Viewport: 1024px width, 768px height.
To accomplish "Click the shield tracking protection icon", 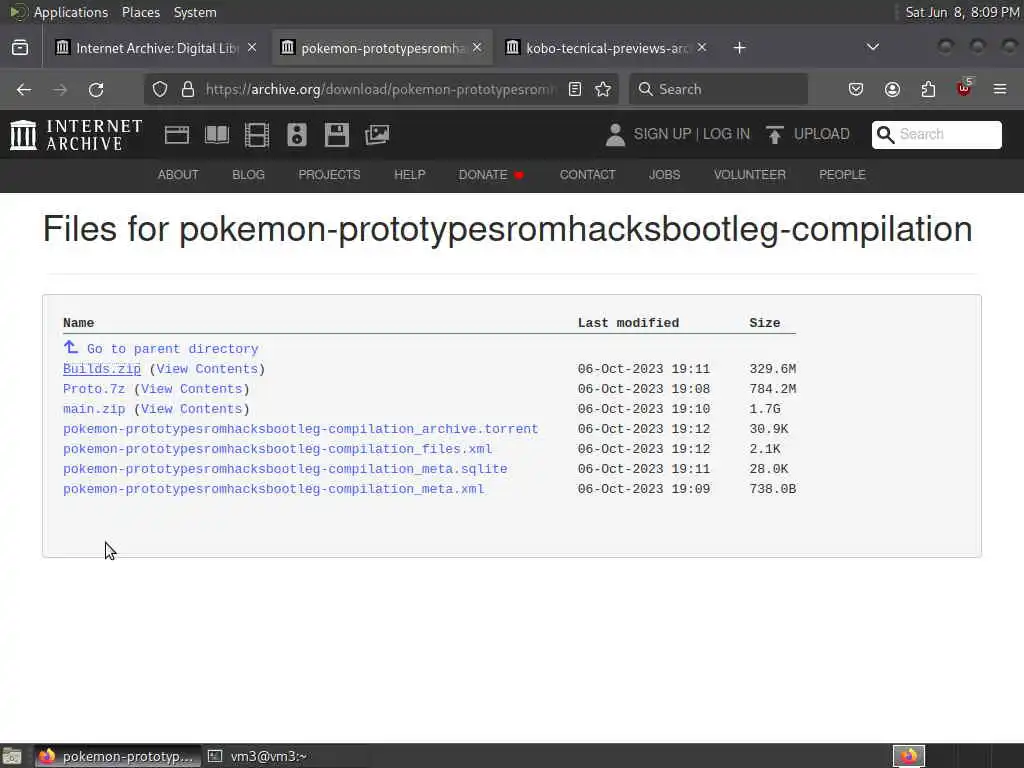I will 160,89.
